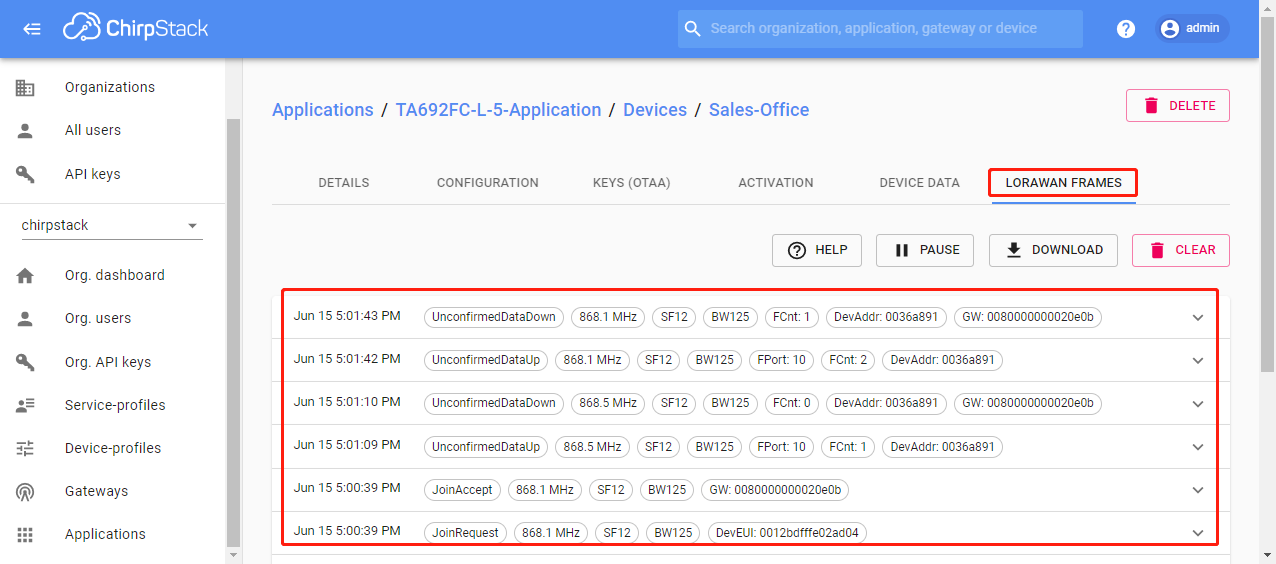Open the chirpstack organization dropdown

(111, 225)
